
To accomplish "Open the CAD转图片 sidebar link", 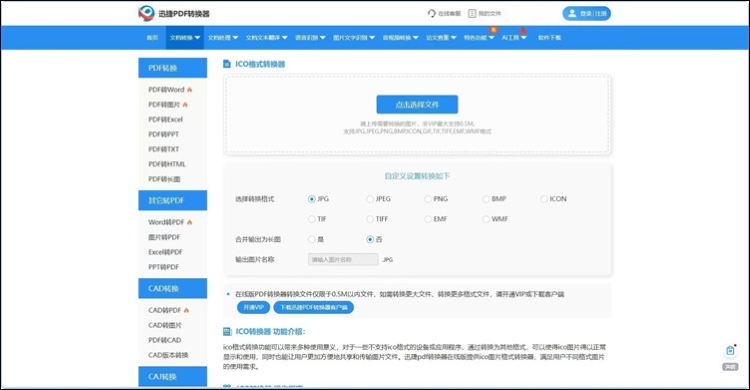I will coord(165,325).
